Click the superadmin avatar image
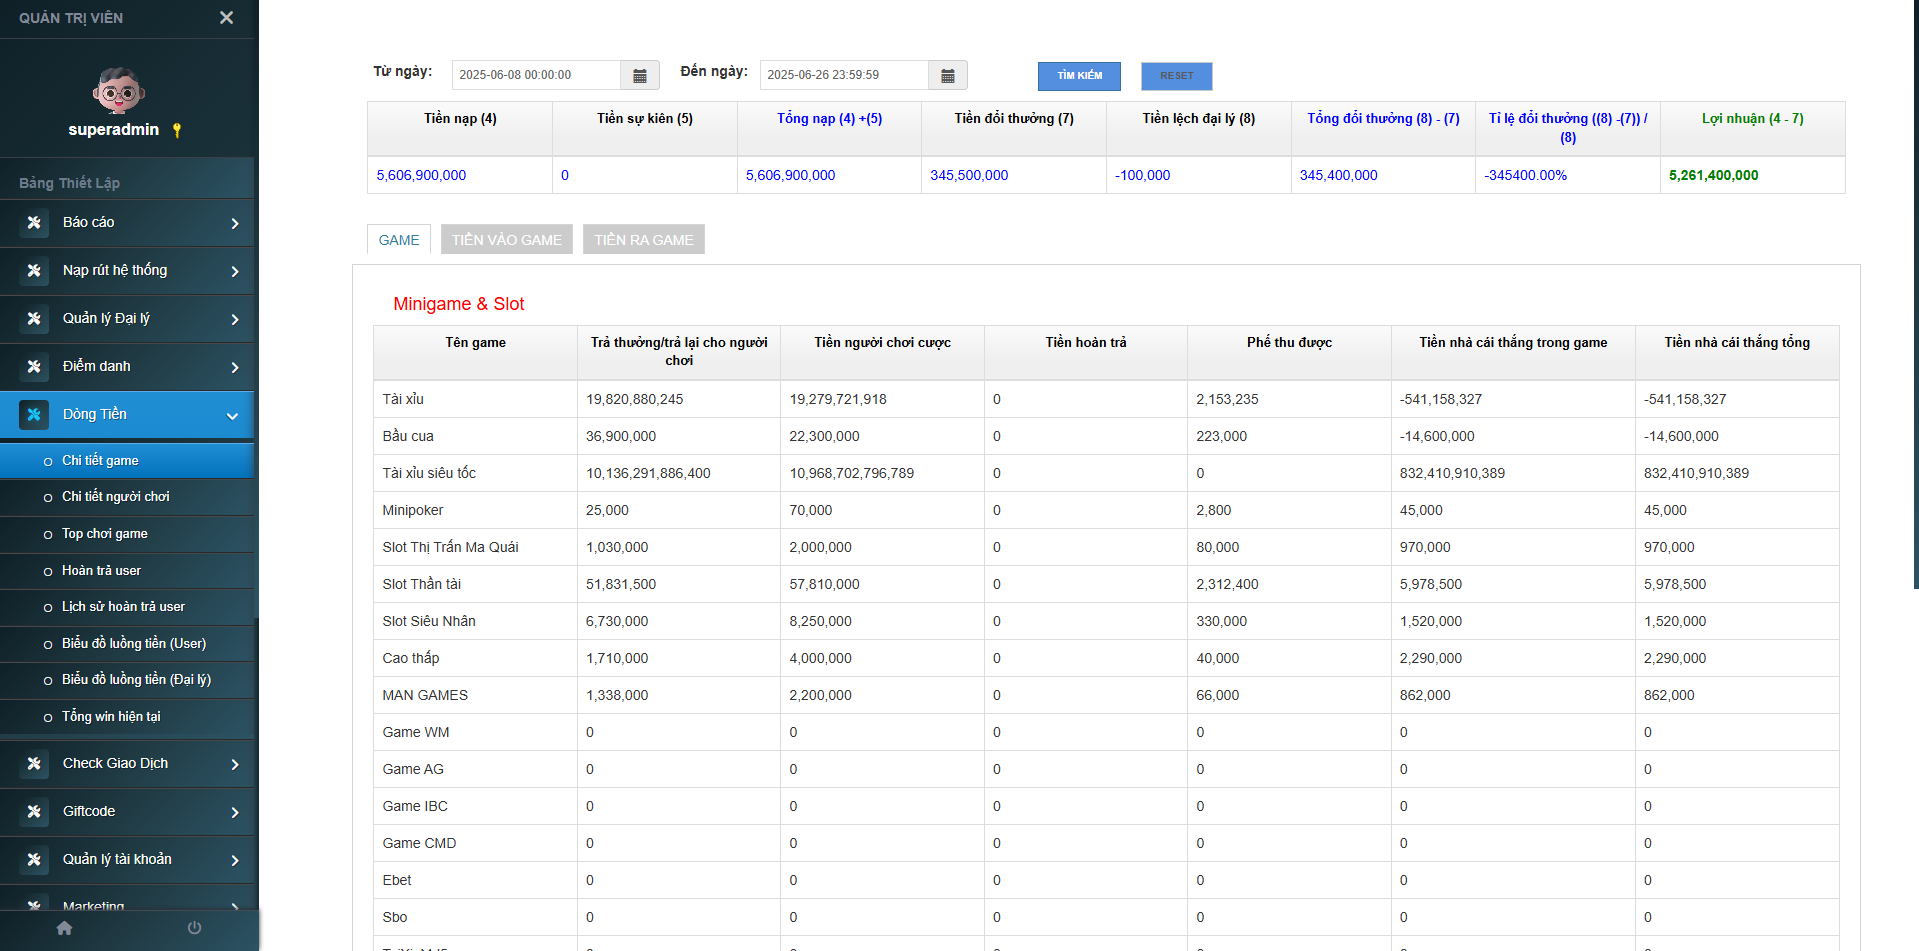The height and width of the screenshot is (951, 1919). click(119, 91)
